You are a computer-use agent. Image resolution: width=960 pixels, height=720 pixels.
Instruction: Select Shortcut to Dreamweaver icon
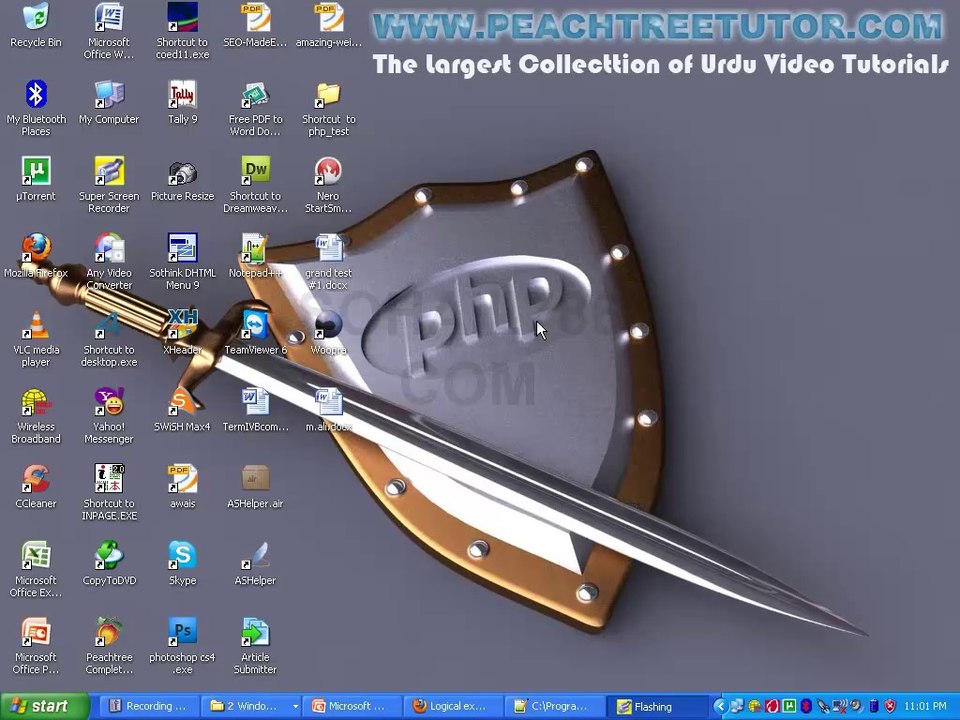pyautogui.click(x=255, y=184)
